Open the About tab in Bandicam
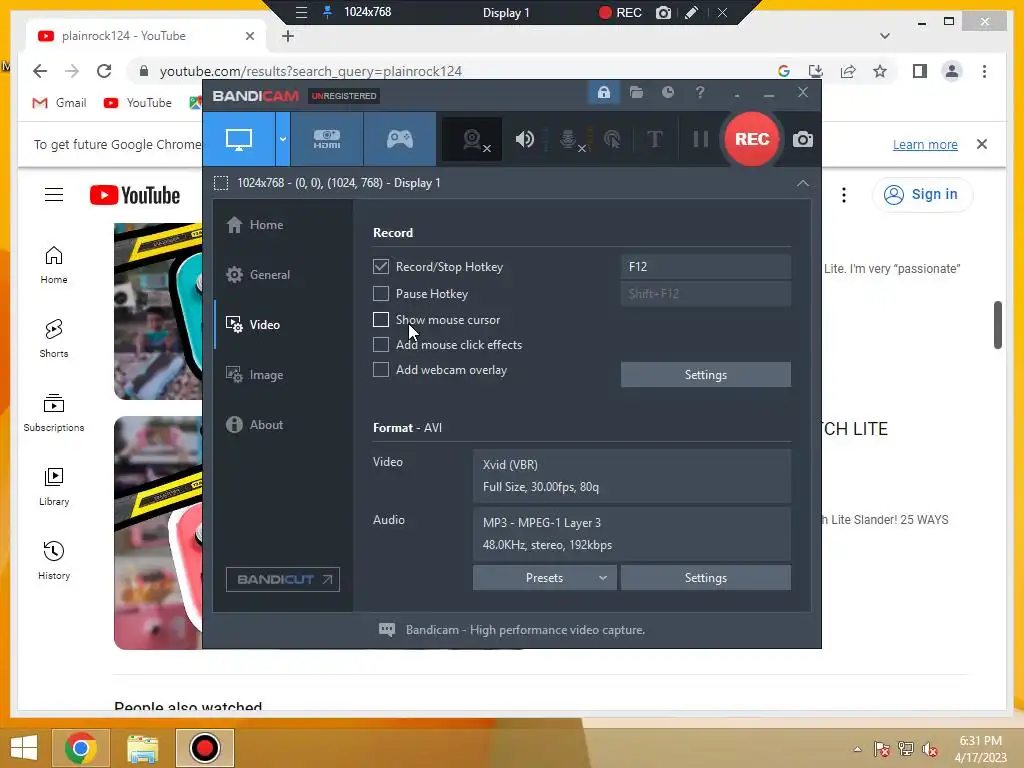 point(255,424)
